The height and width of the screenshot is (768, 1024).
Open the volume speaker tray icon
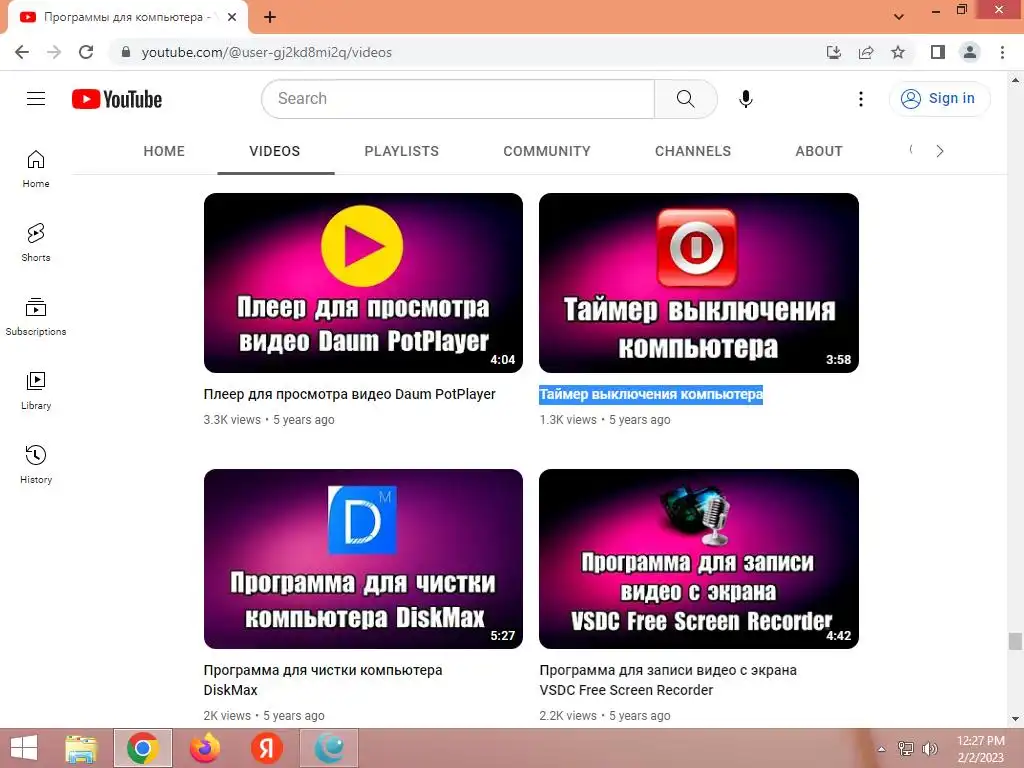point(929,749)
